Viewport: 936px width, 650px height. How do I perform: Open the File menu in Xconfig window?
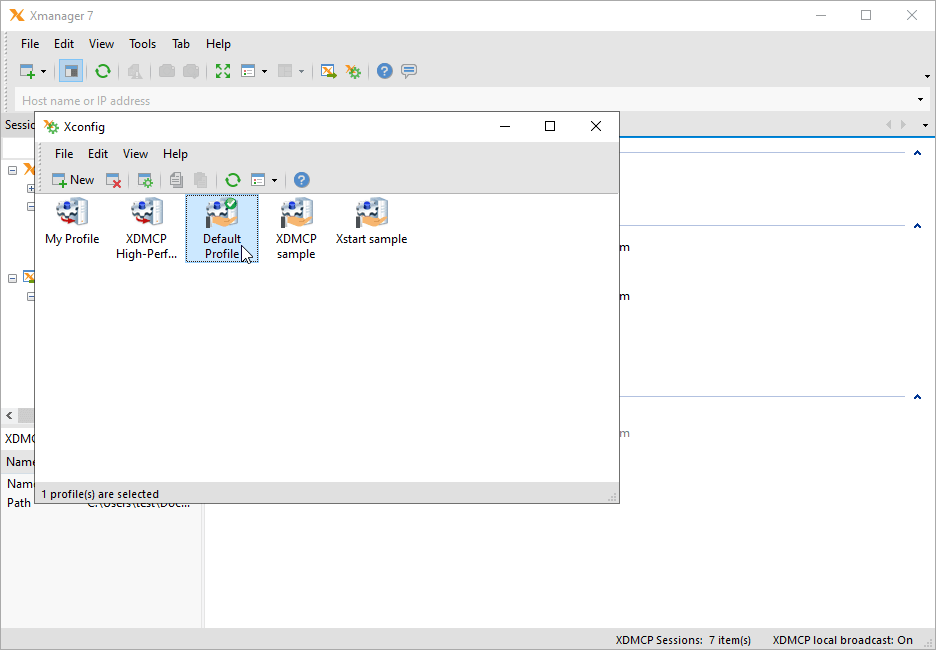tap(64, 153)
